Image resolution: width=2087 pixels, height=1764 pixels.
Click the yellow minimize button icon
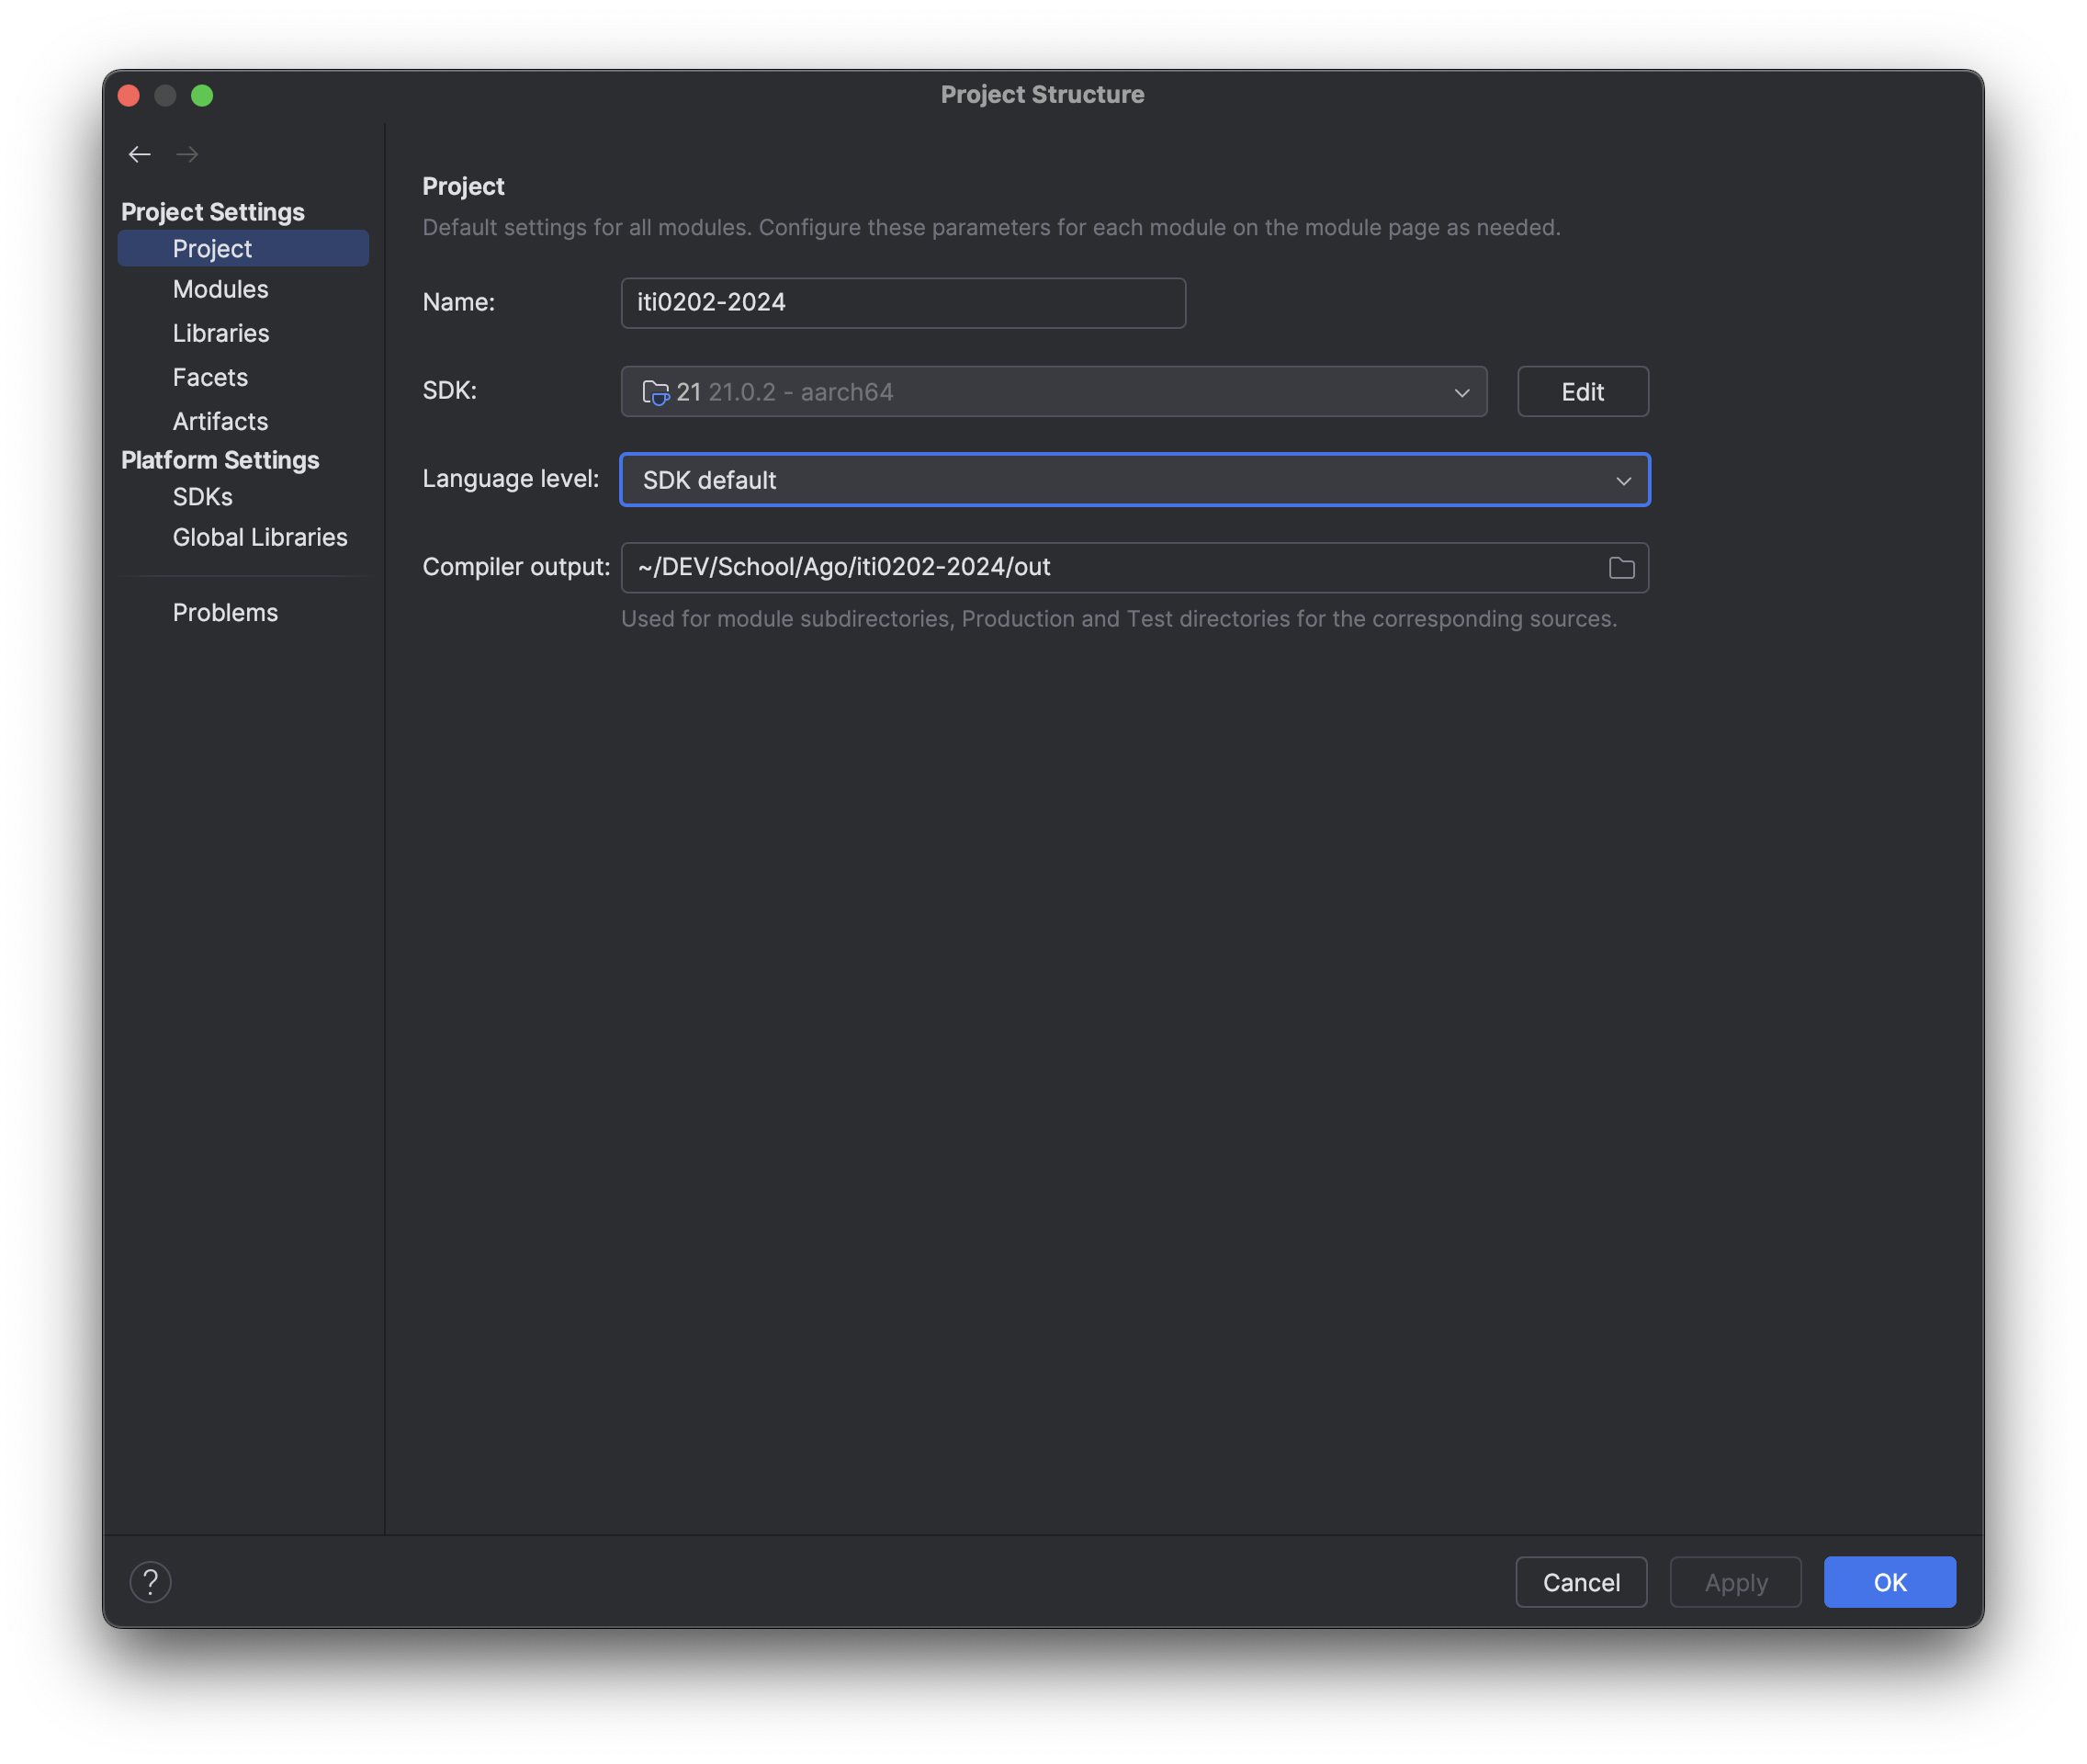click(168, 95)
